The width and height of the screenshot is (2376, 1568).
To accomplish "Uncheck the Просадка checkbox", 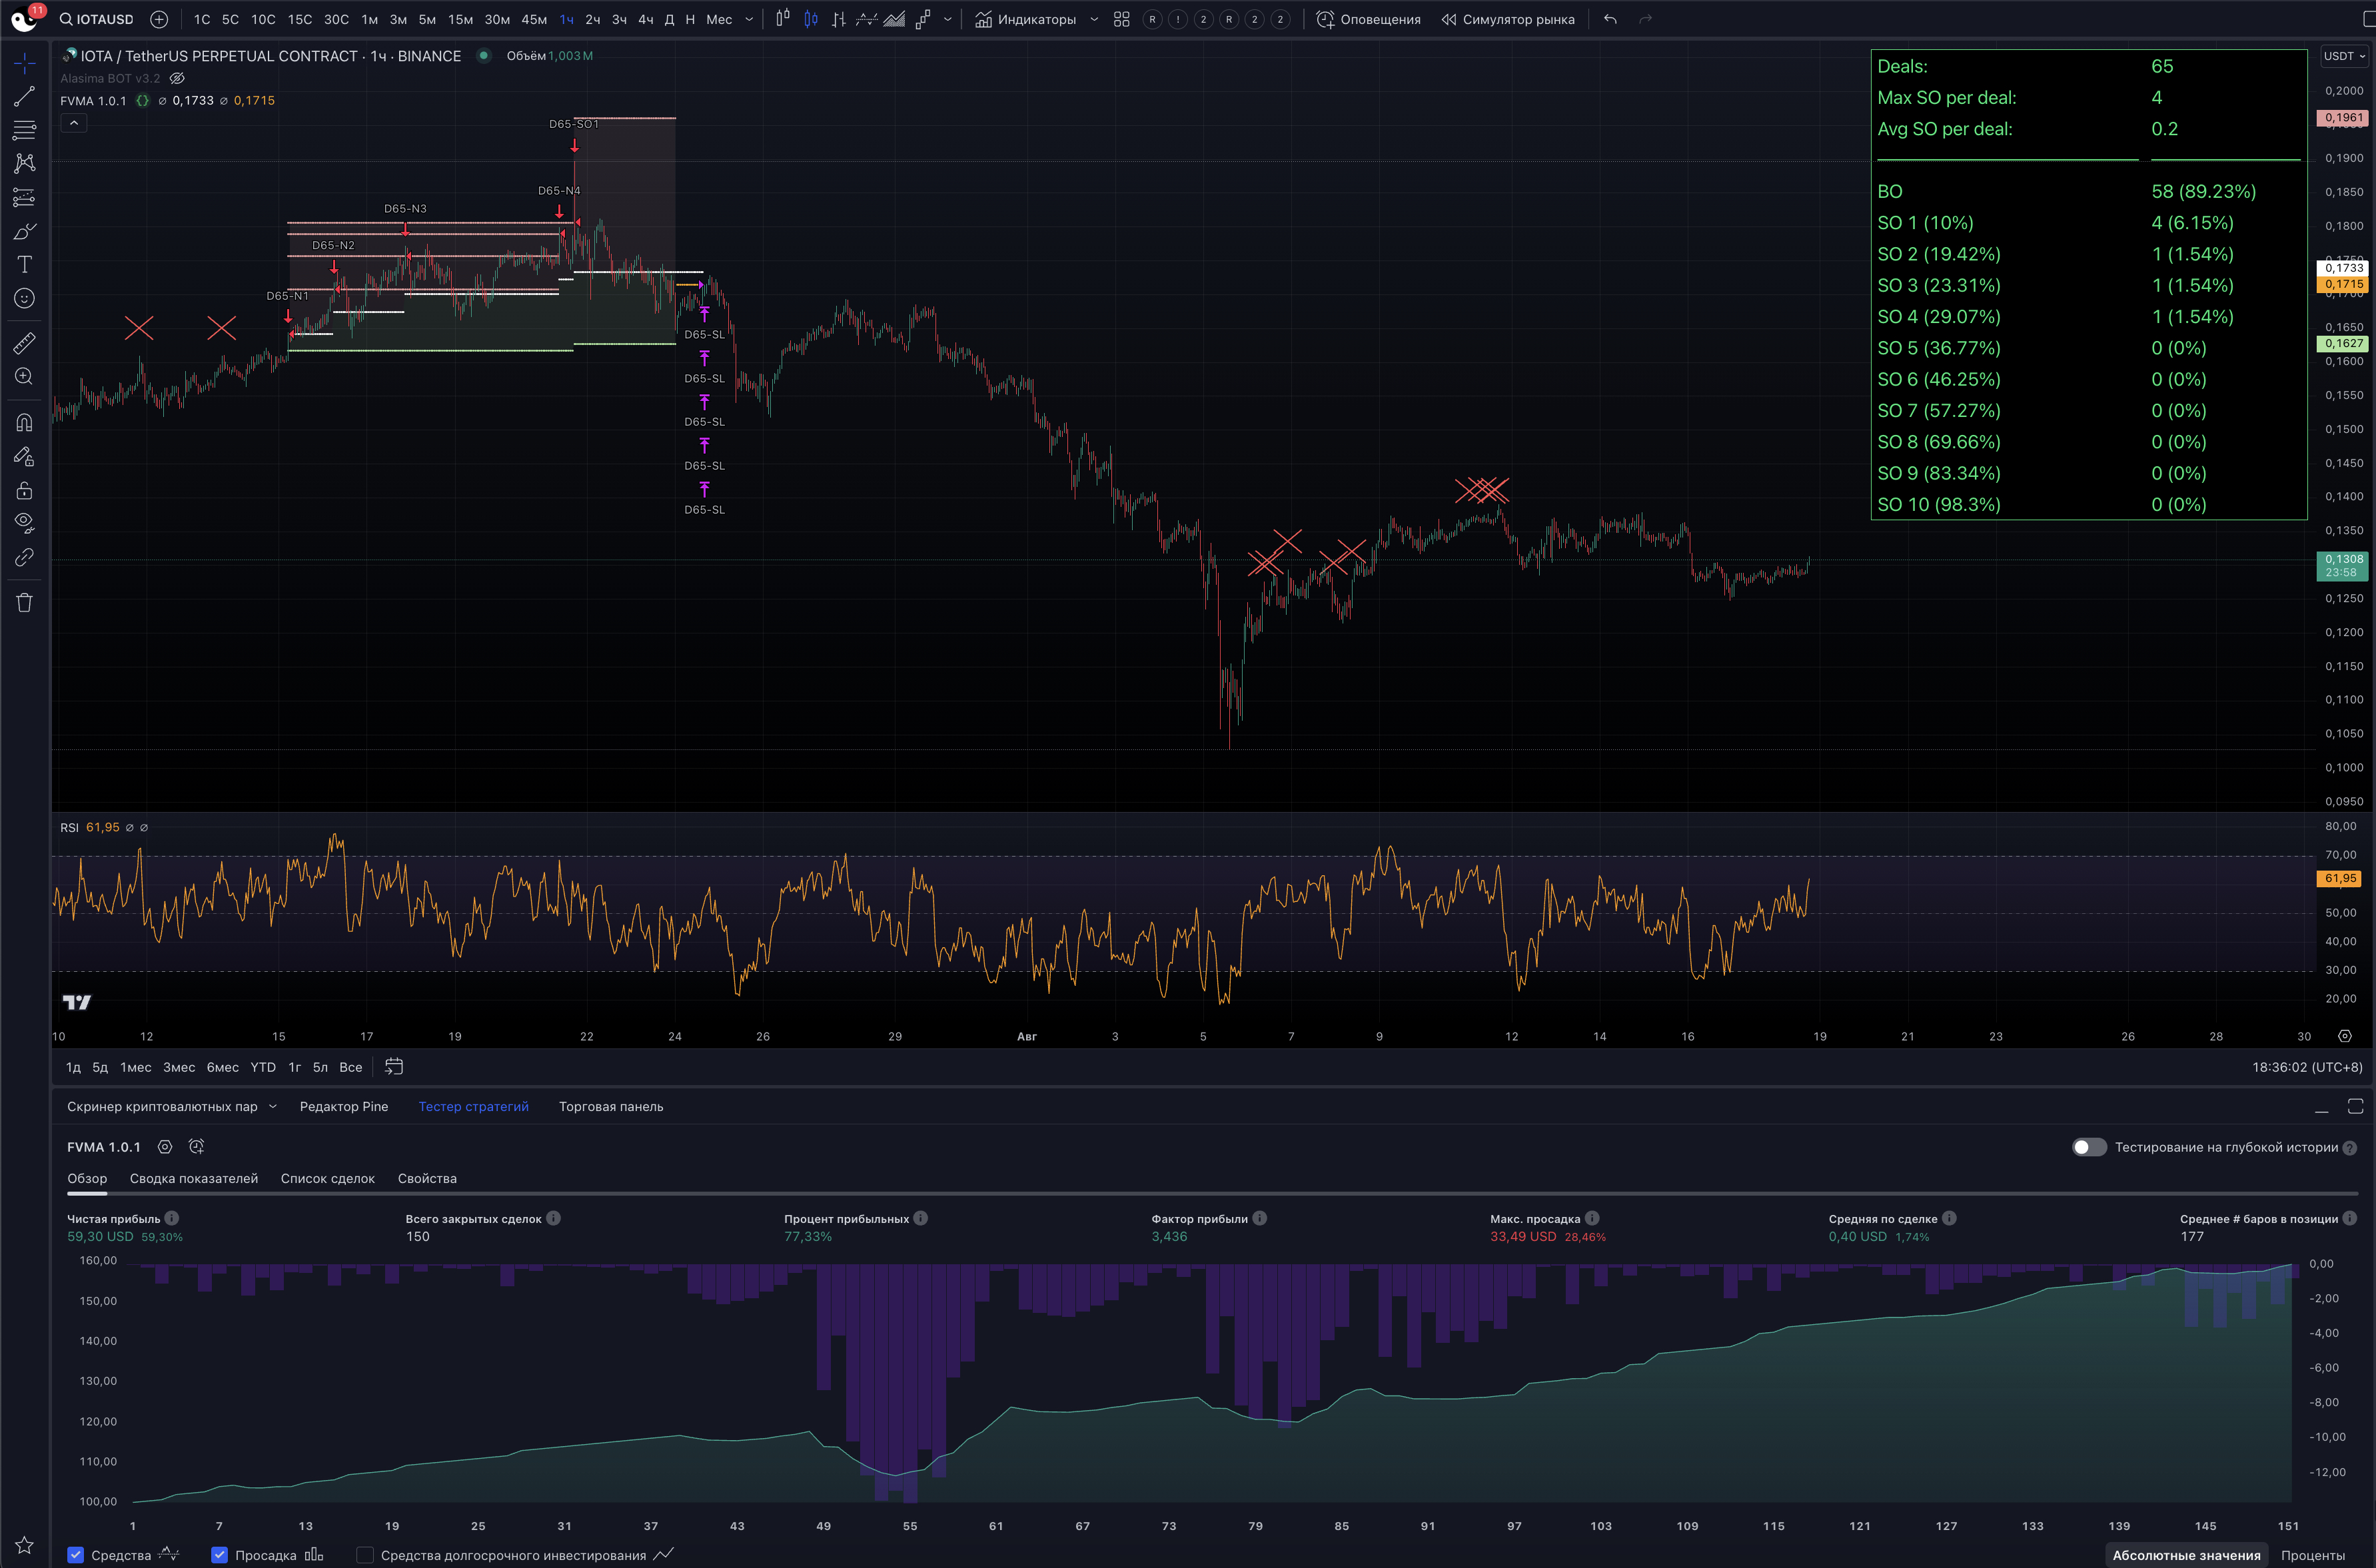I will [x=219, y=1555].
